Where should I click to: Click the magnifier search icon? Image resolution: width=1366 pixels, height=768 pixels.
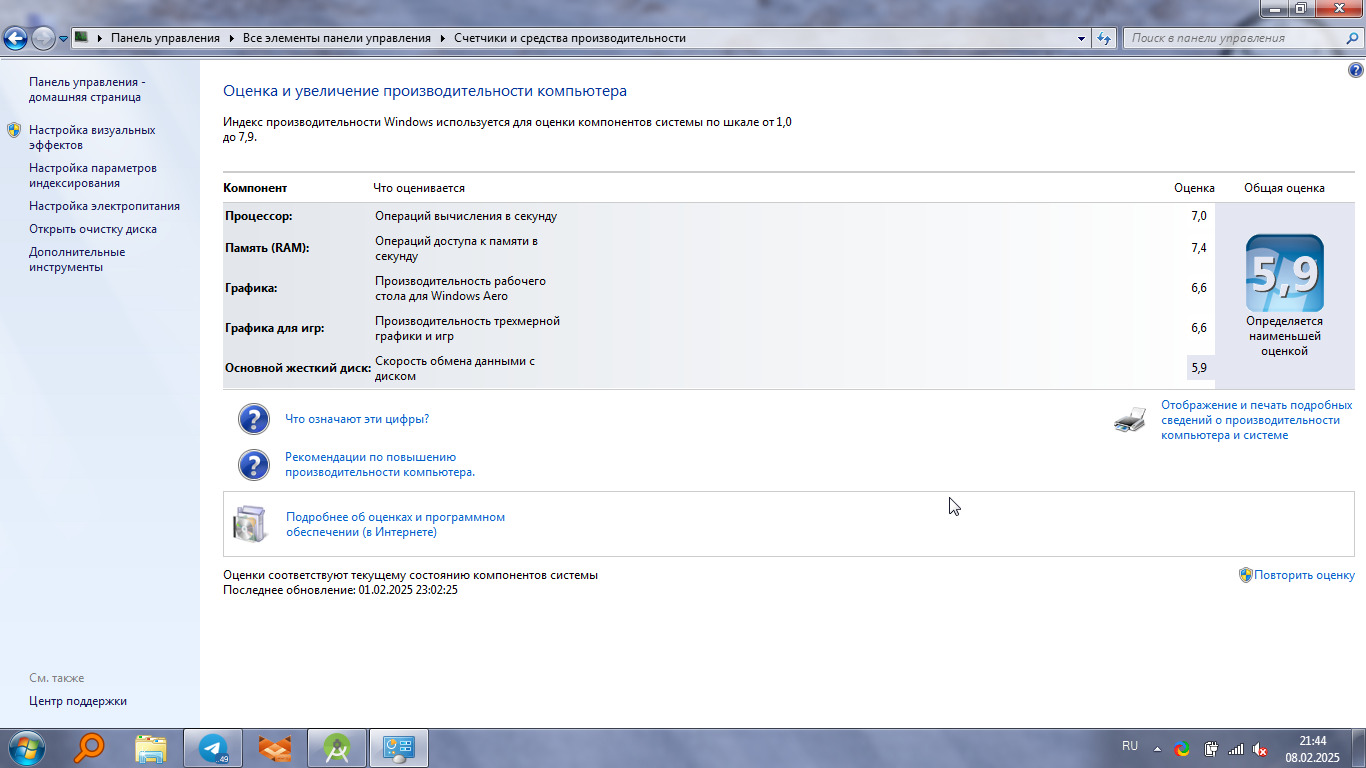[1352, 38]
